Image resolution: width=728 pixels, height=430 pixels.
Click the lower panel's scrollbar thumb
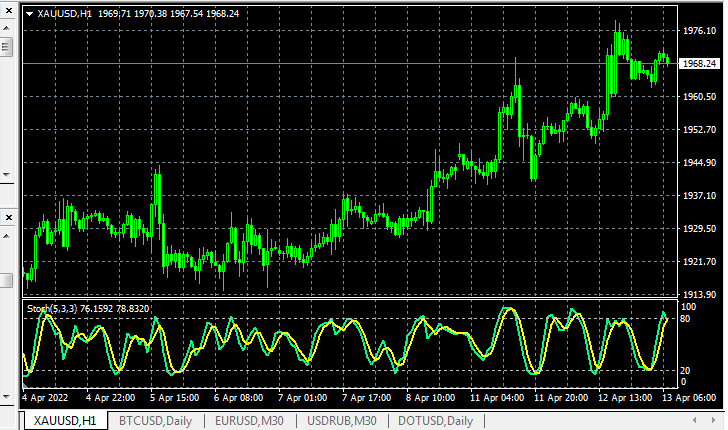[x=6, y=280]
